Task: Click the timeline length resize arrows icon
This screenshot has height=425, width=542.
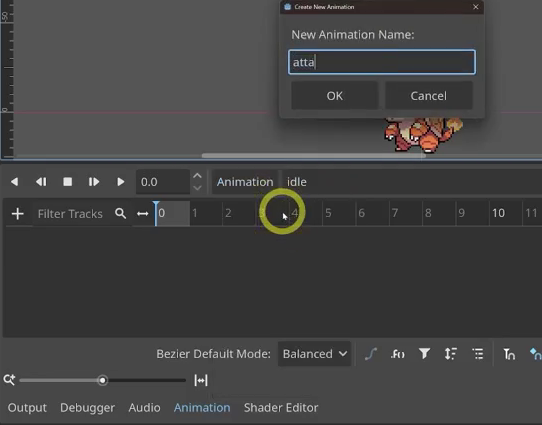Action: coord(142,214)
